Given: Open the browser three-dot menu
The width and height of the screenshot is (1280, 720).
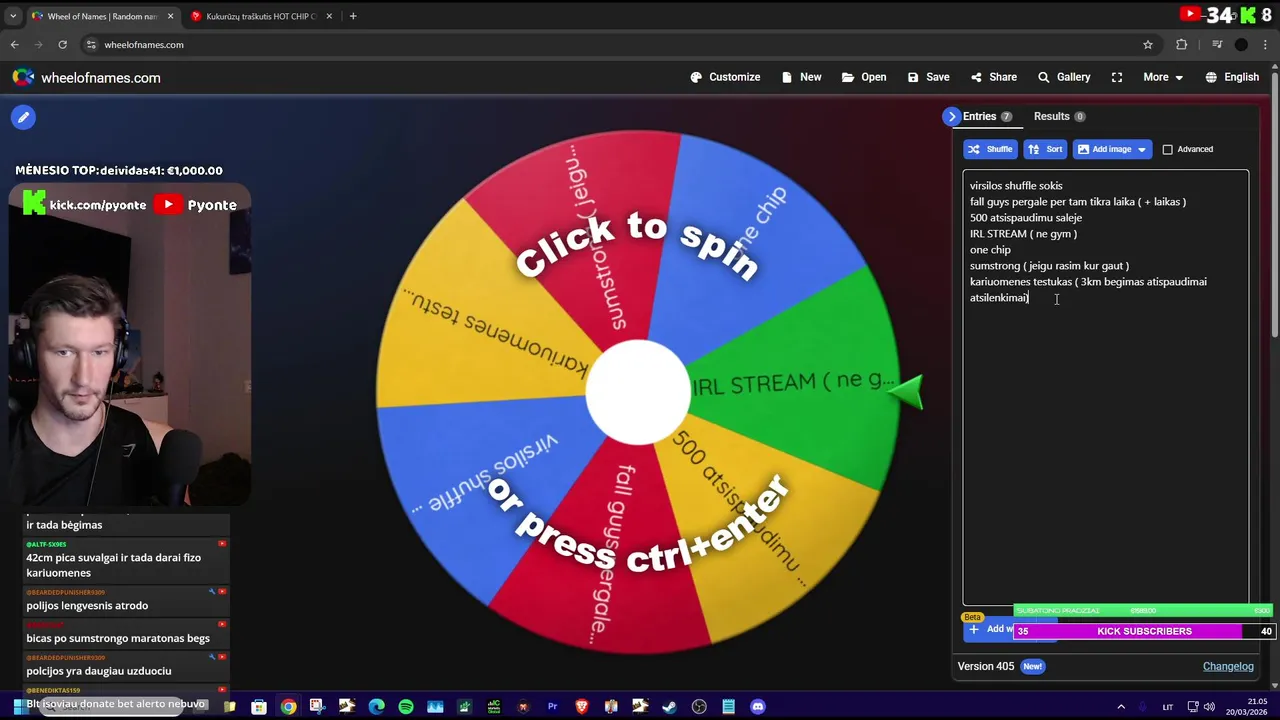Looking at the screenshot, I should (1266, 44).
